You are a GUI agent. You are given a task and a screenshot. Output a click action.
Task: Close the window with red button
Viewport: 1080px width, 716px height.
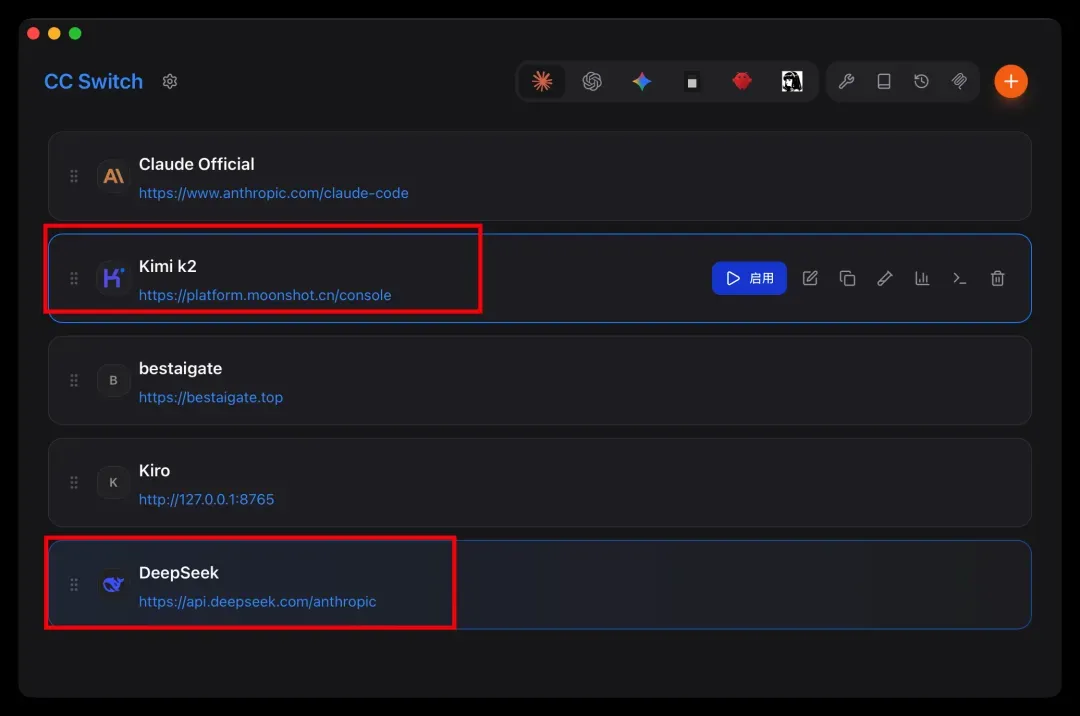[x=33, y=33]
